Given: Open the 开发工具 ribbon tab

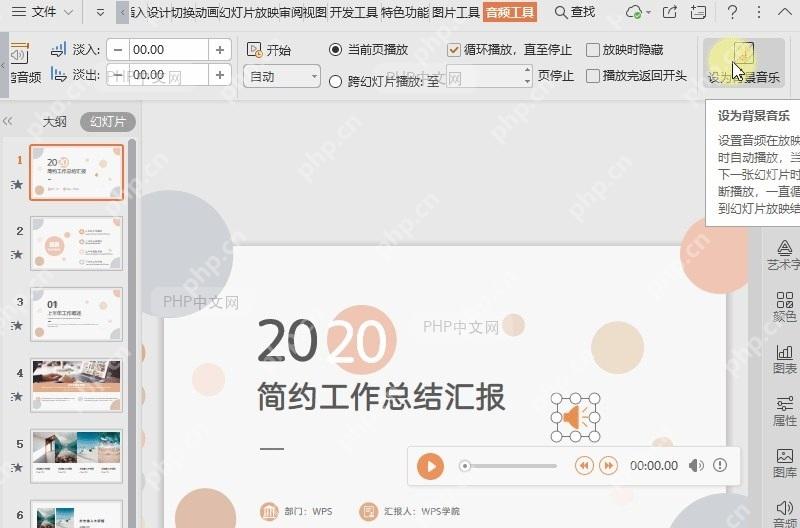Looking at the screenshot, I should pos(354,12).
